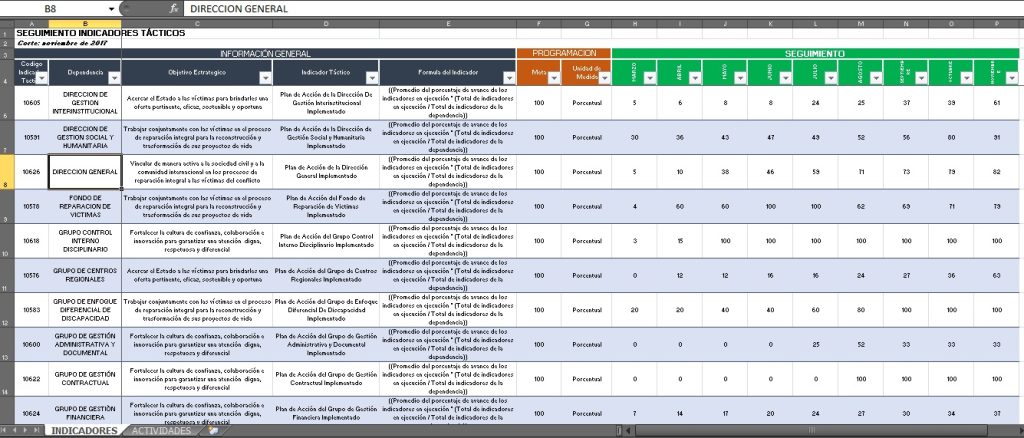Open the Unidad de Medida filter dropdown
This screenshot has height=438, width=1024.
click(x=604, y=78)
